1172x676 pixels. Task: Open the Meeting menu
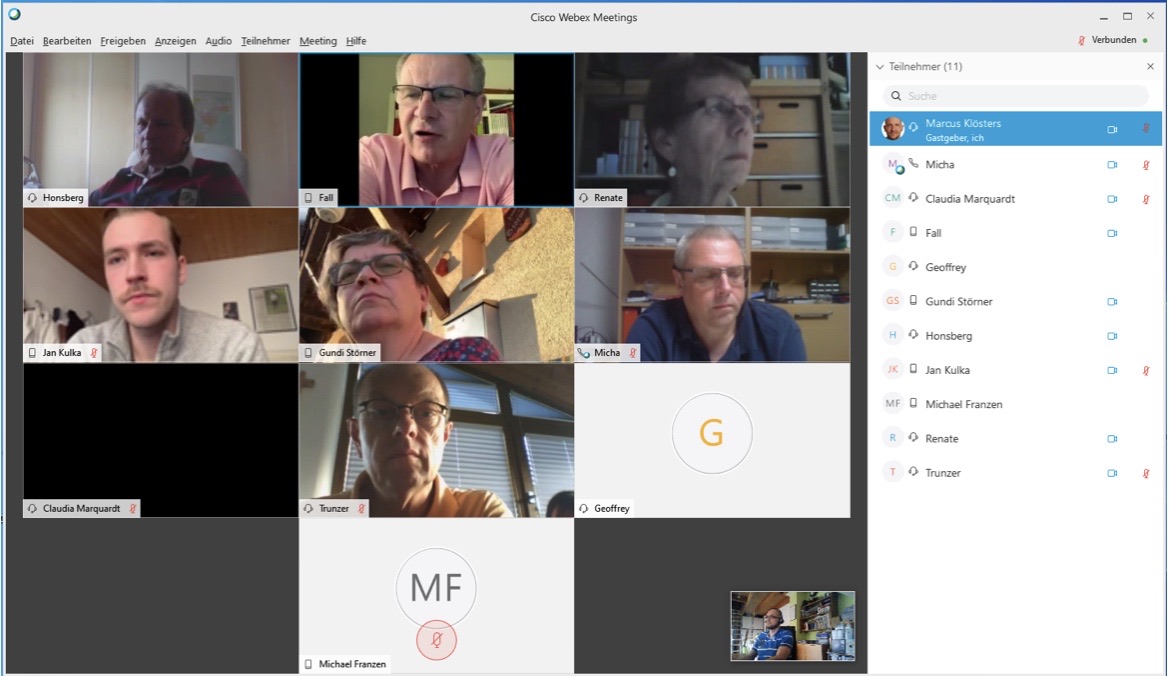[318, 41]
